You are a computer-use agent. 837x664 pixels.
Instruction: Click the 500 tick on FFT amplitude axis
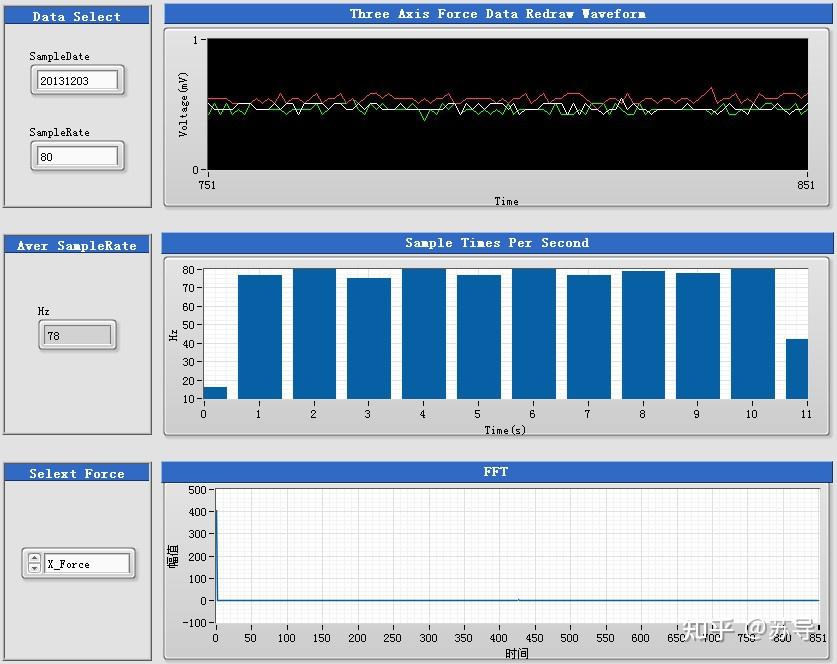[x=198, y=489]
